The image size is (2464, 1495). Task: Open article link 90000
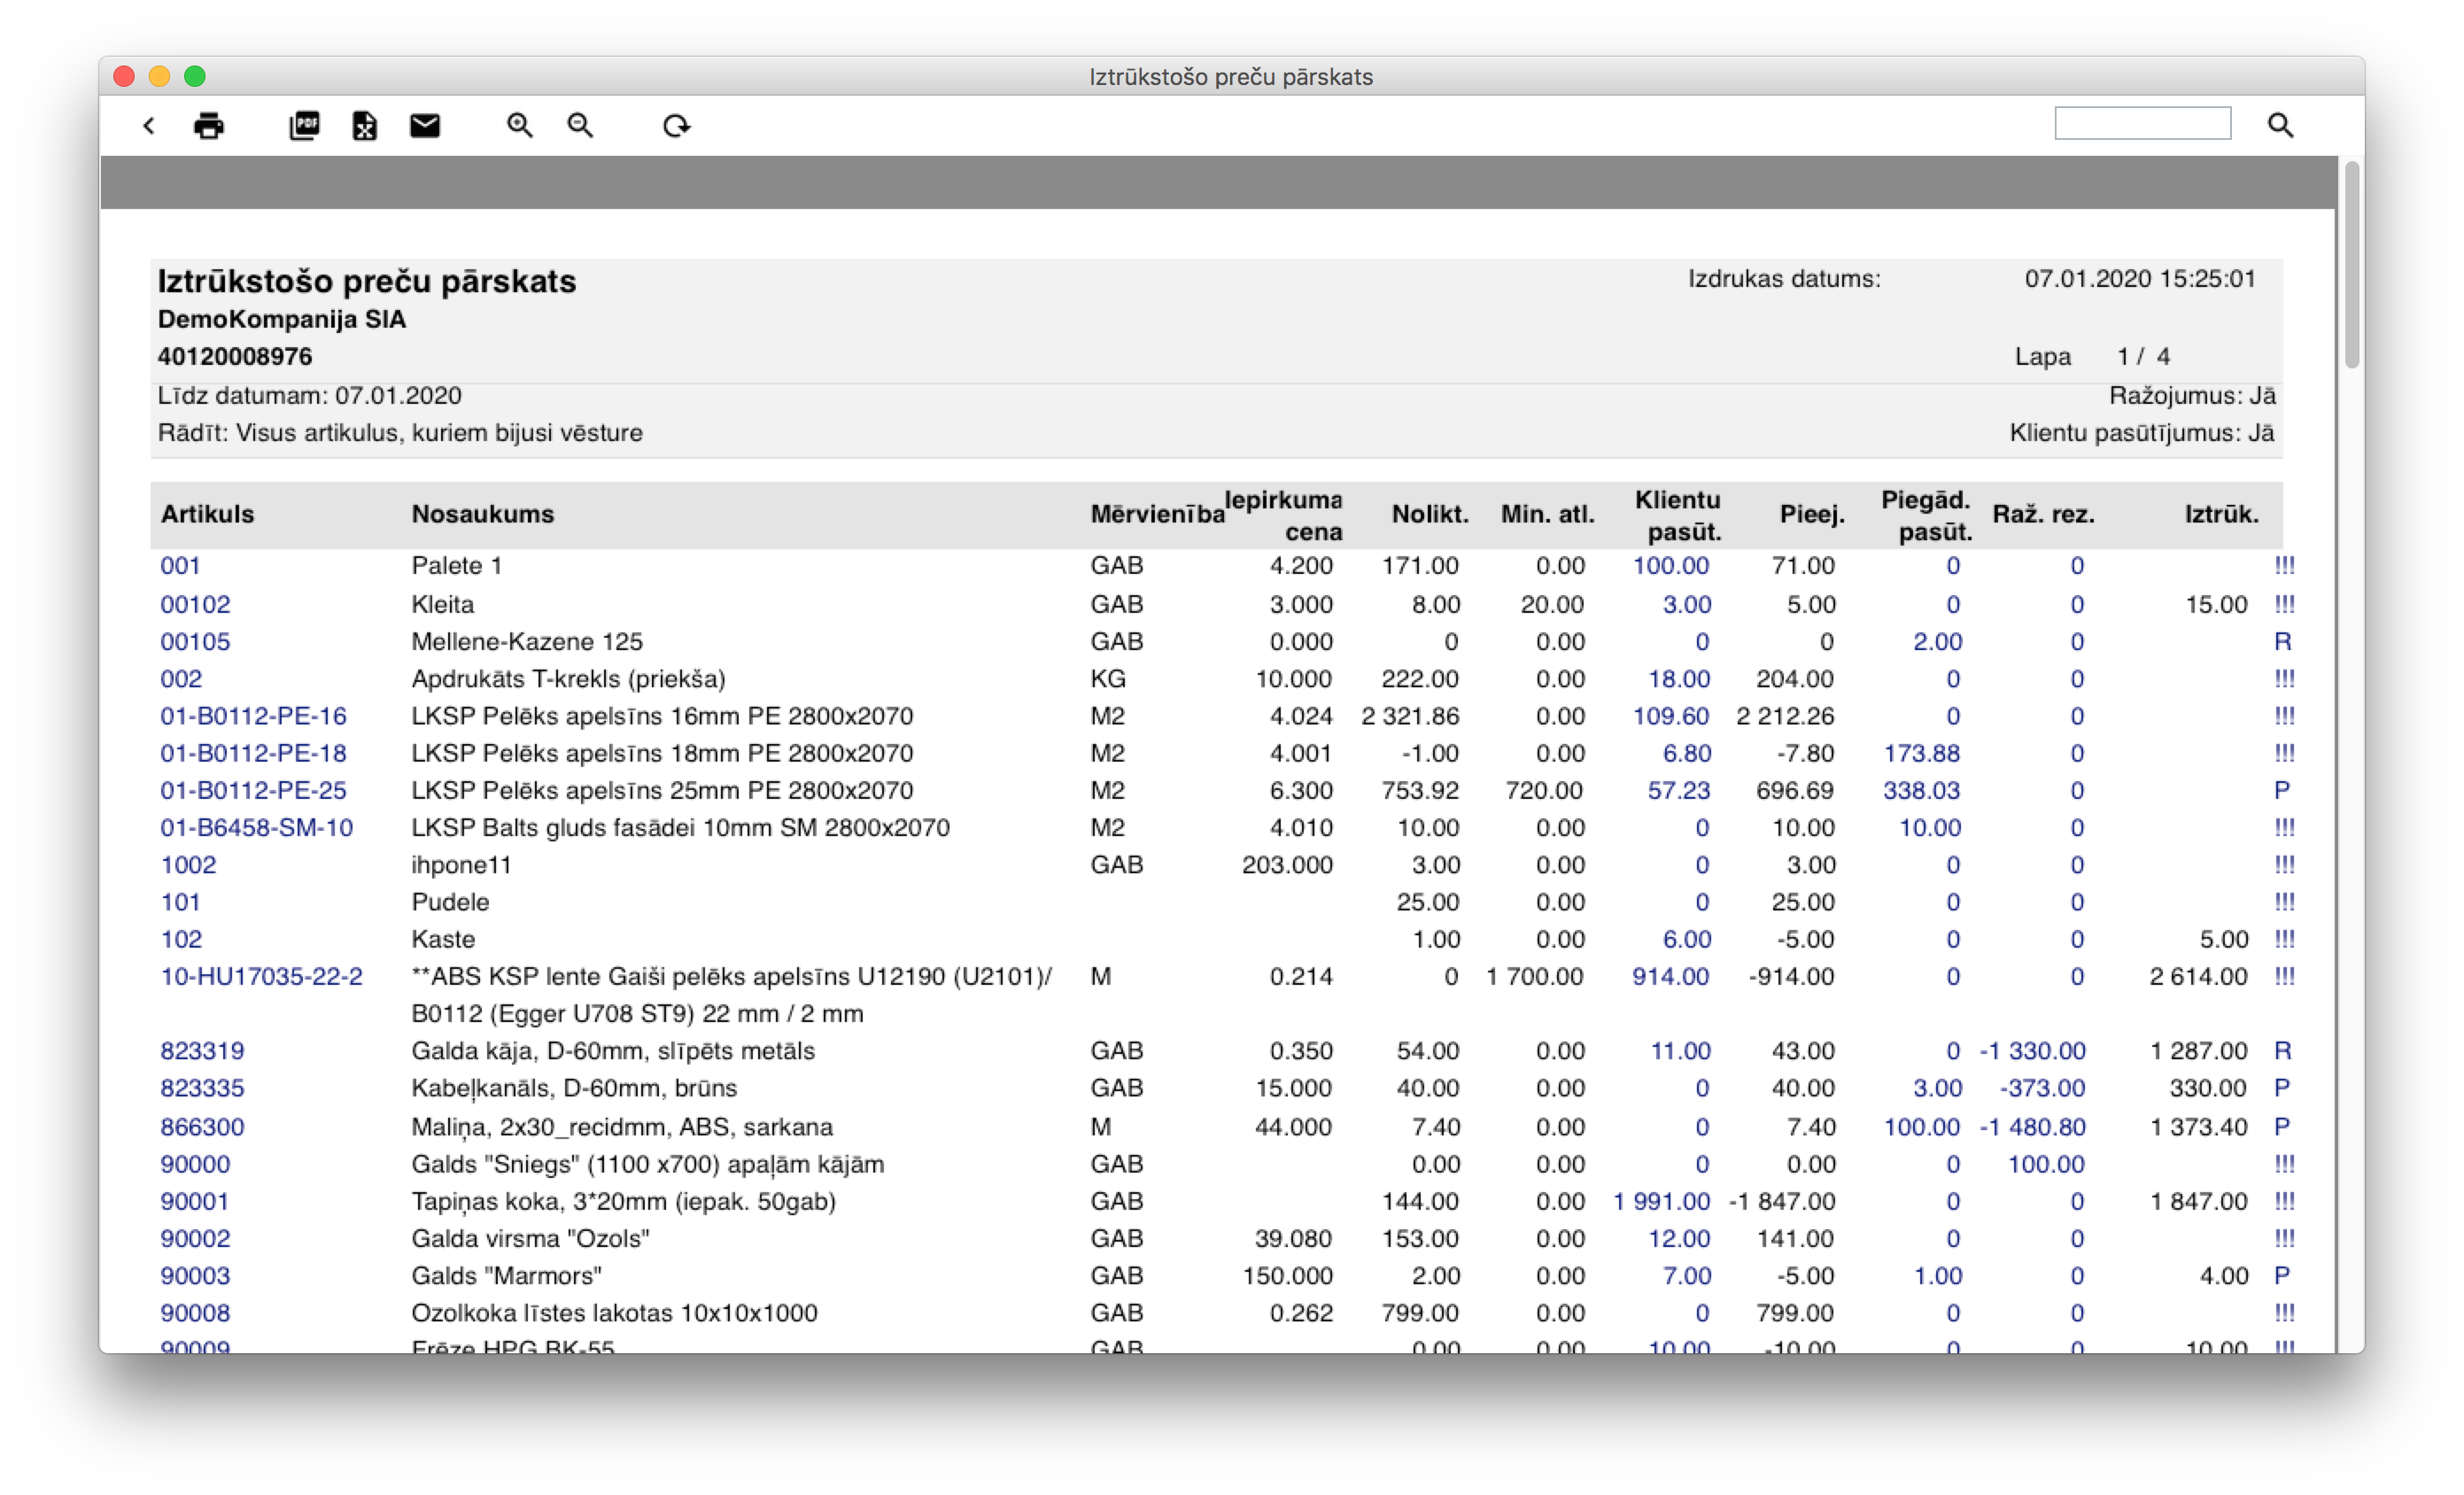[195, 1164]
